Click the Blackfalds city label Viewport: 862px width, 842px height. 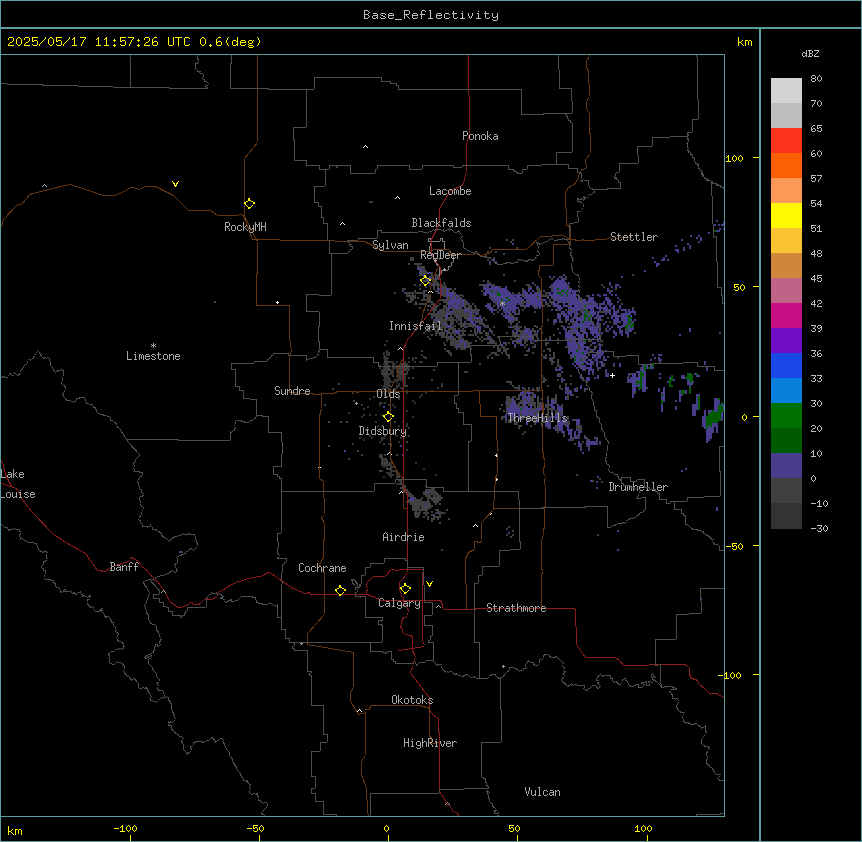point(441,223)
